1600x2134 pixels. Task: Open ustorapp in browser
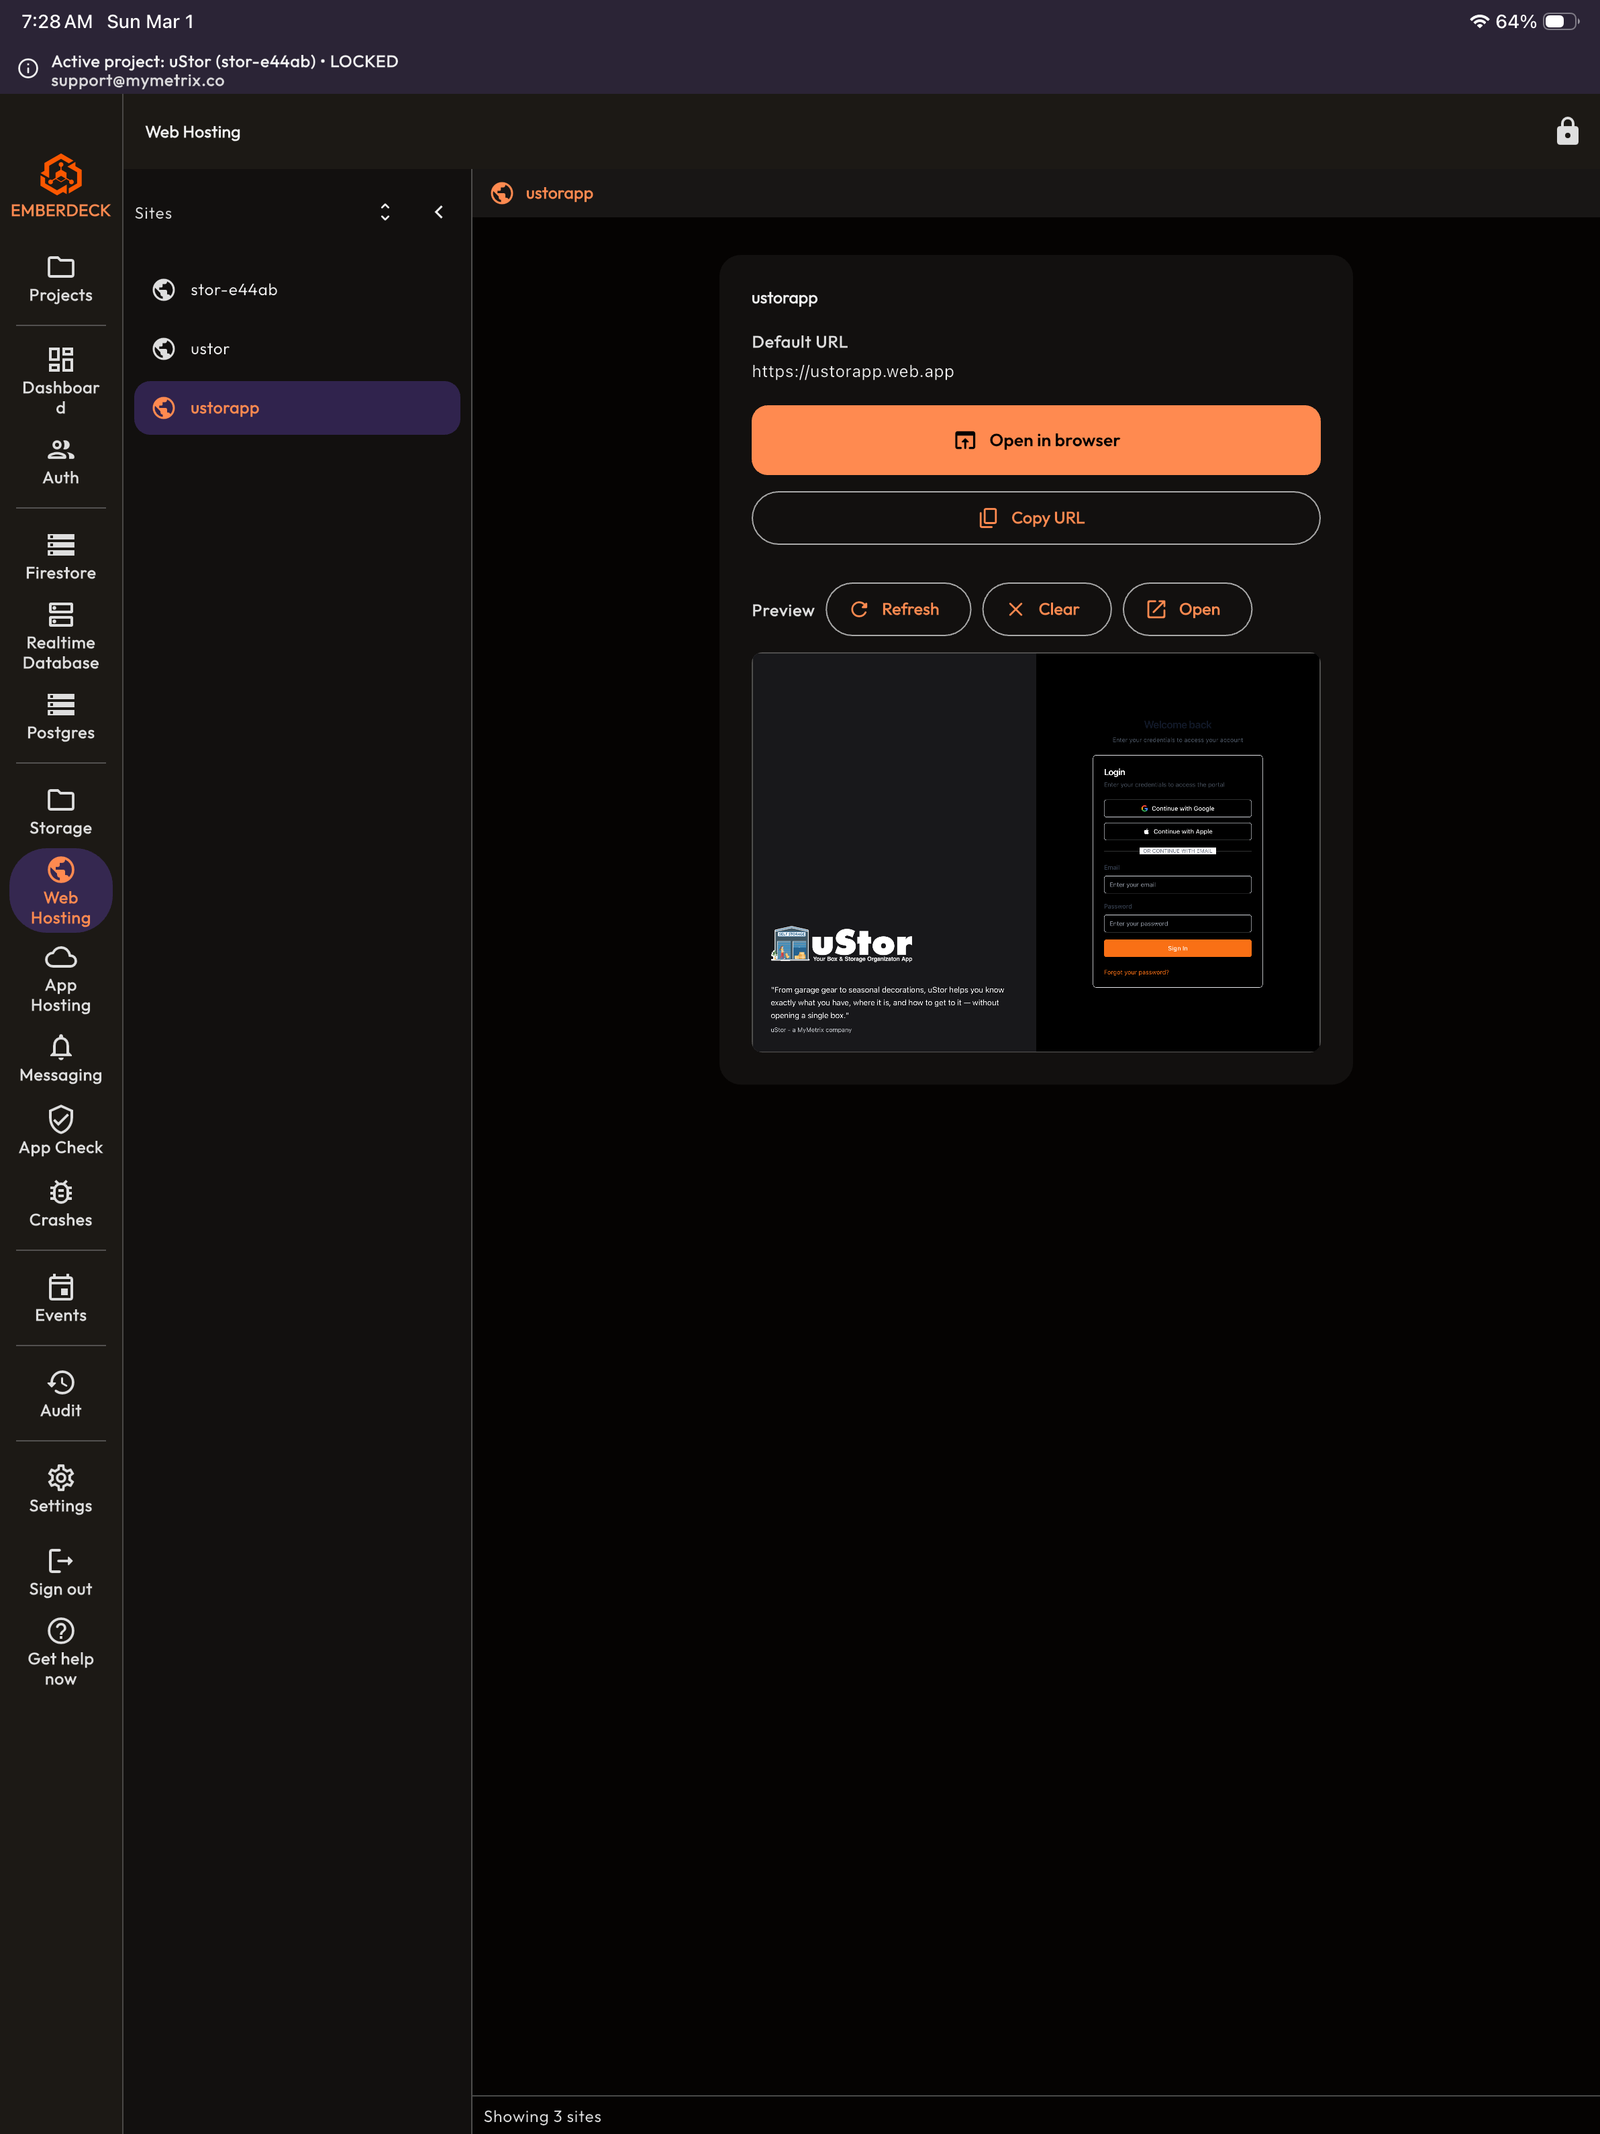pyautogui.click(x=1036, y=439)
